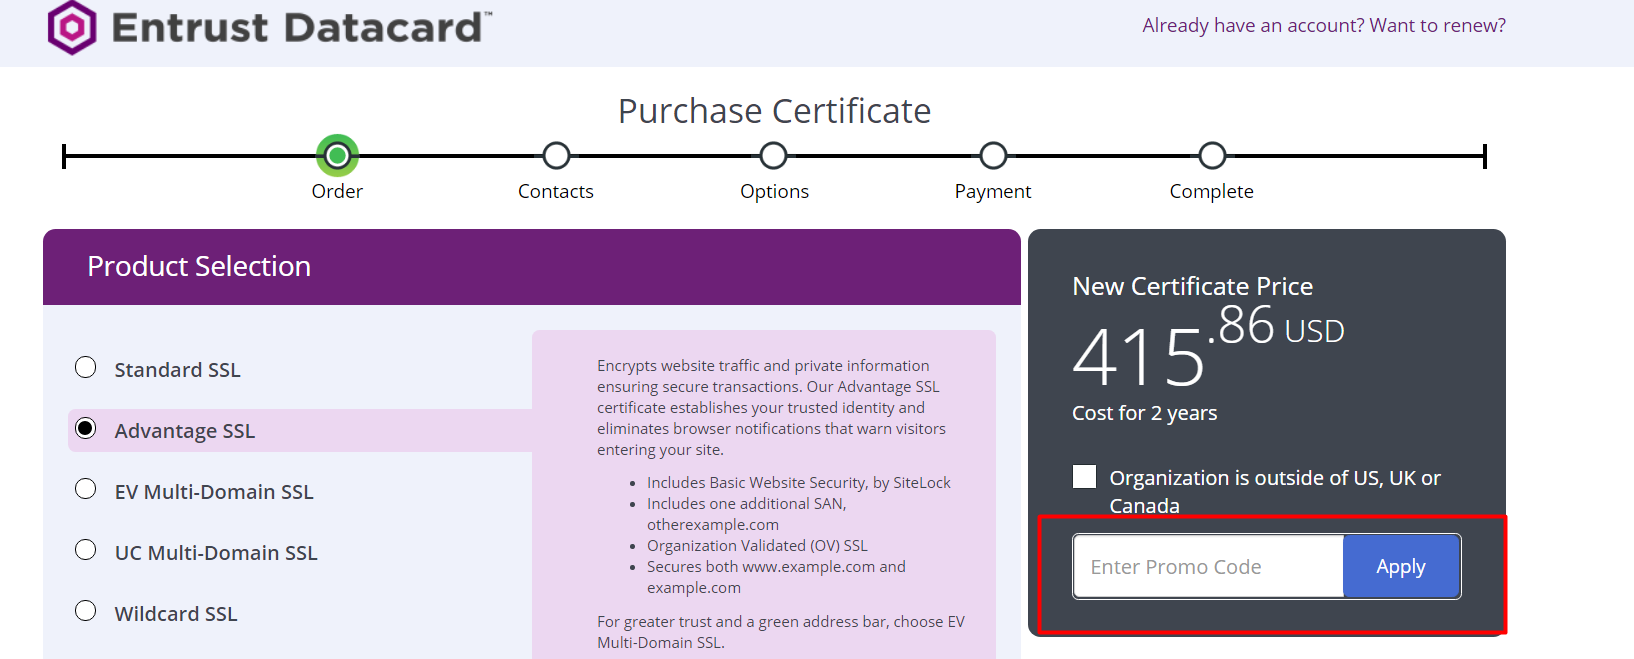This screenshot has width=1634, height=659.
Task: Select the Standard SSL radio button
Action: click(86, 368)
